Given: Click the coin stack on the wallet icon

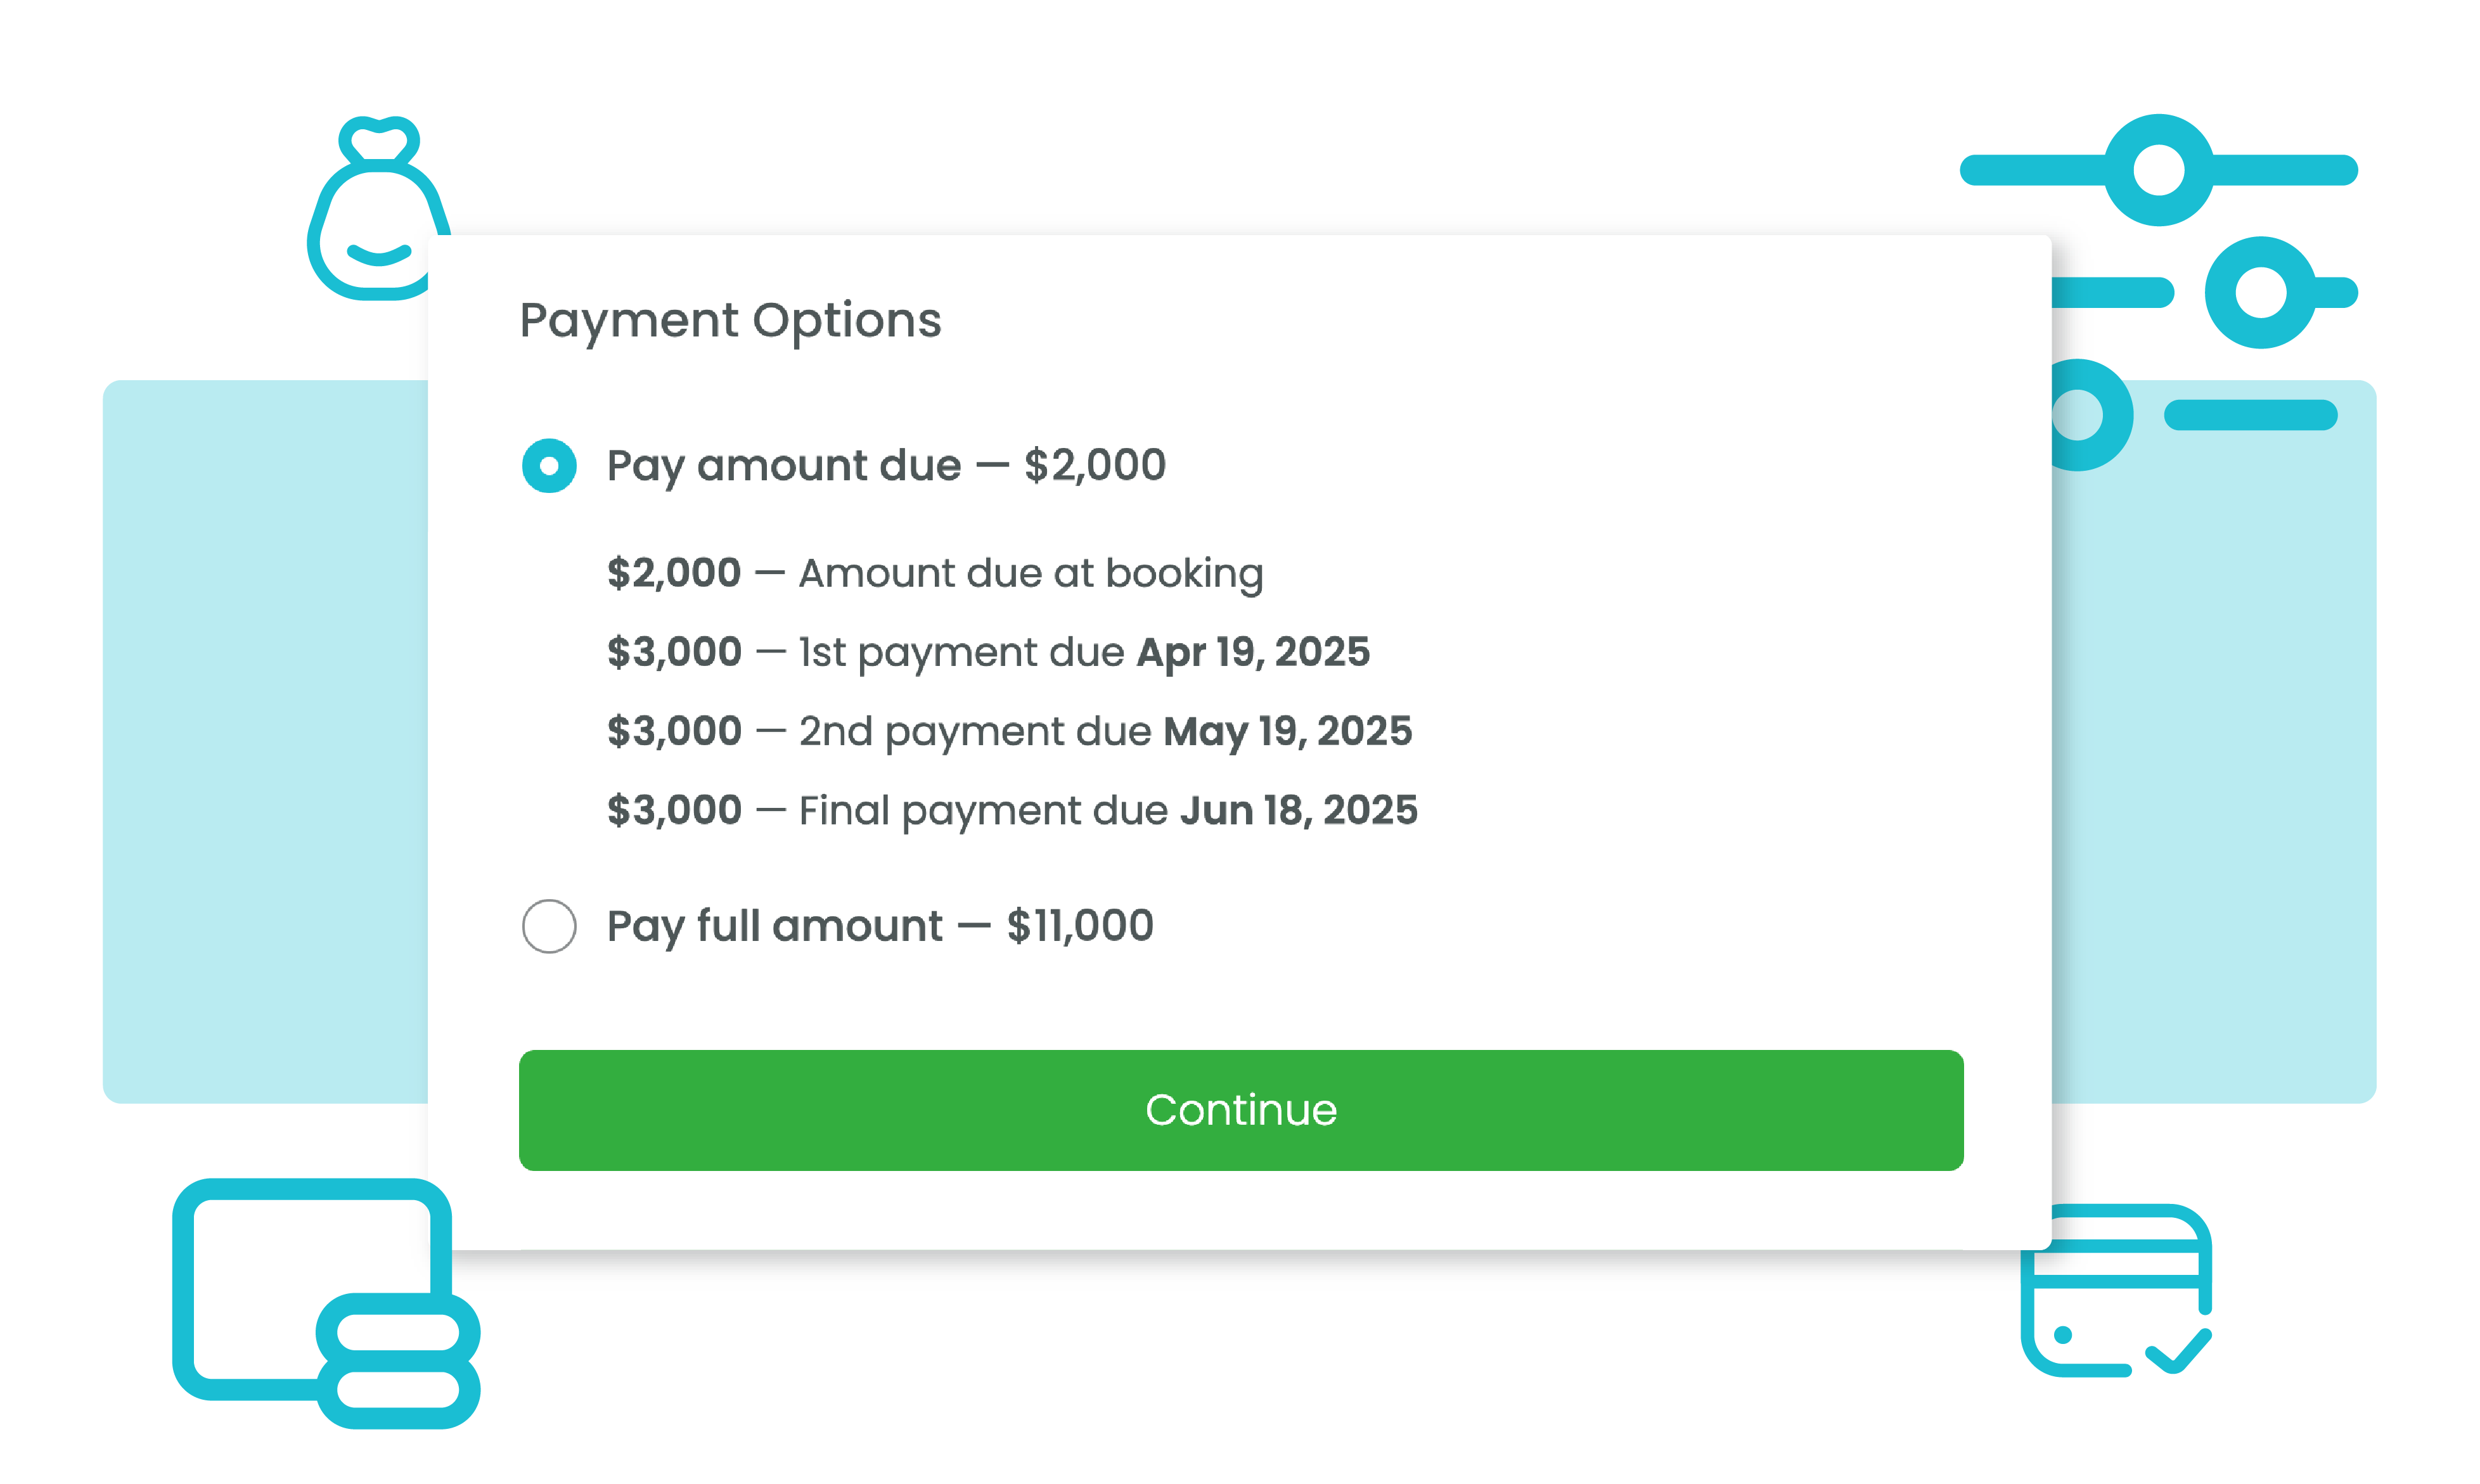Looking at the screenshot, I should 398,1360.
